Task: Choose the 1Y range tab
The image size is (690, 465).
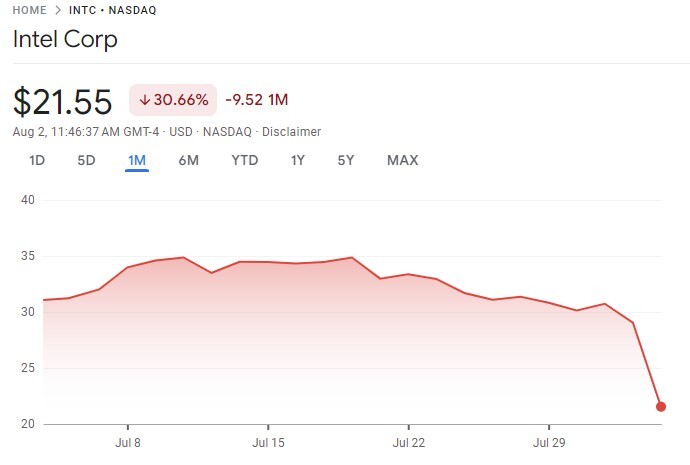Action: pyautogui.click(x=298, y=160)
